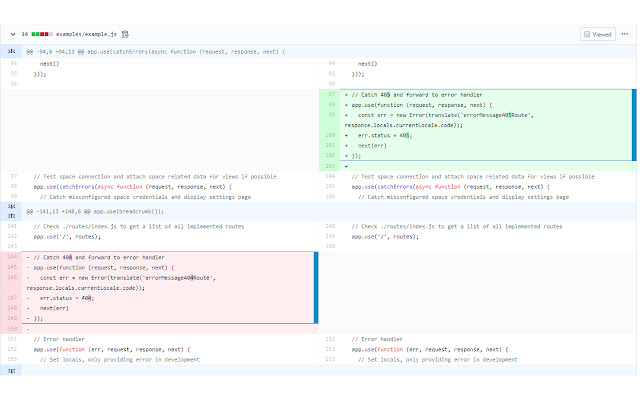Mark the file as Viewed
The height and width of the screenshot is (400, 640).
(598, 34)
